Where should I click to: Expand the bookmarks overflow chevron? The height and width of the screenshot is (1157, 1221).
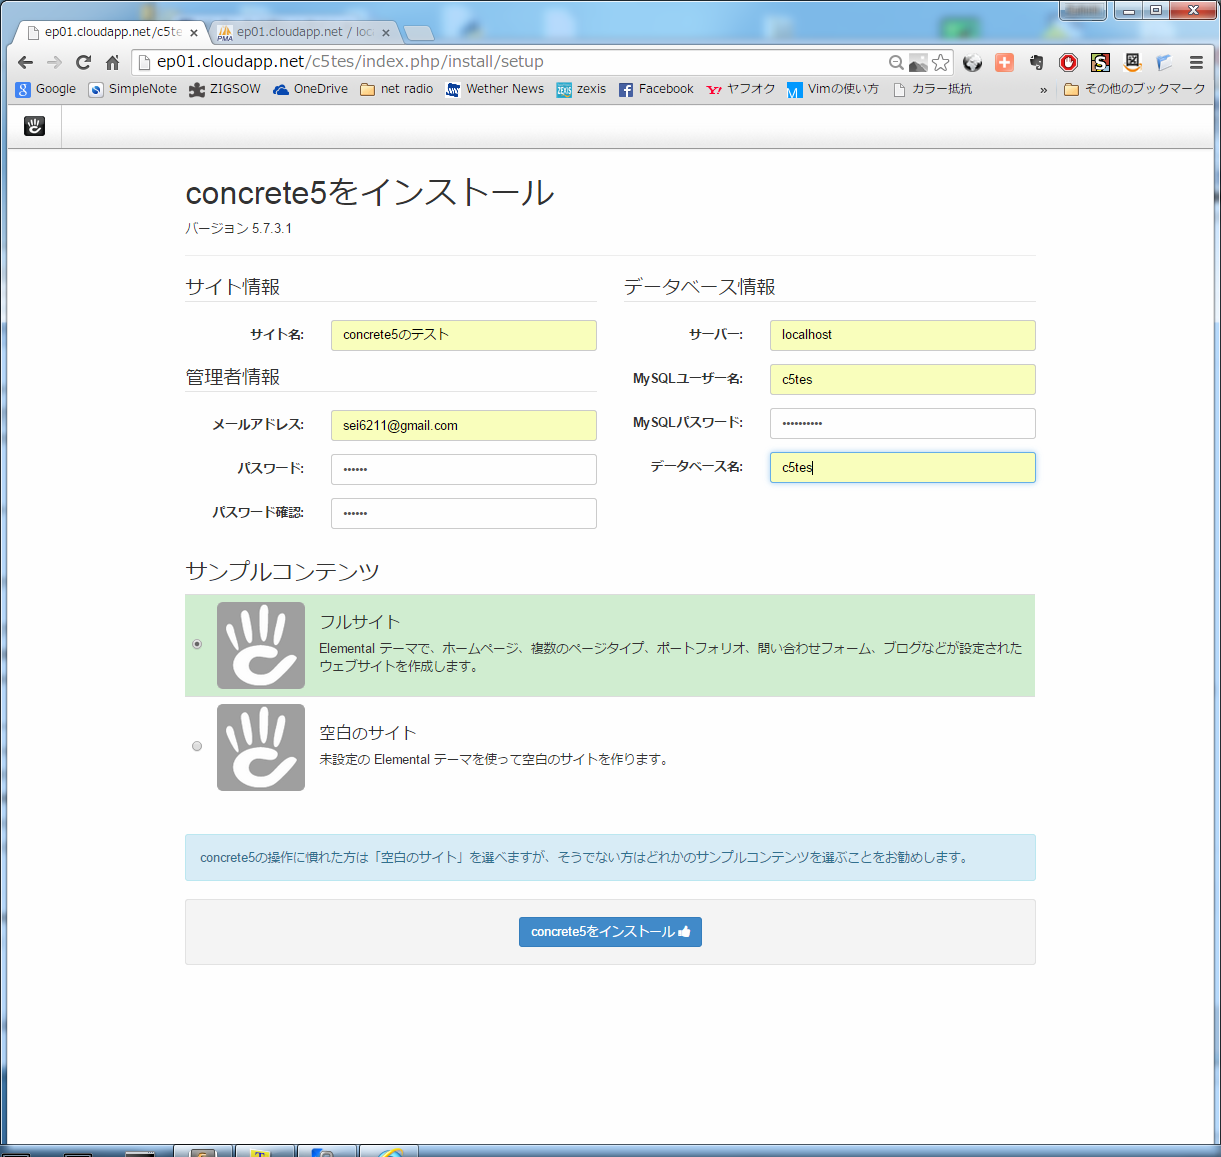[1044, 90]
